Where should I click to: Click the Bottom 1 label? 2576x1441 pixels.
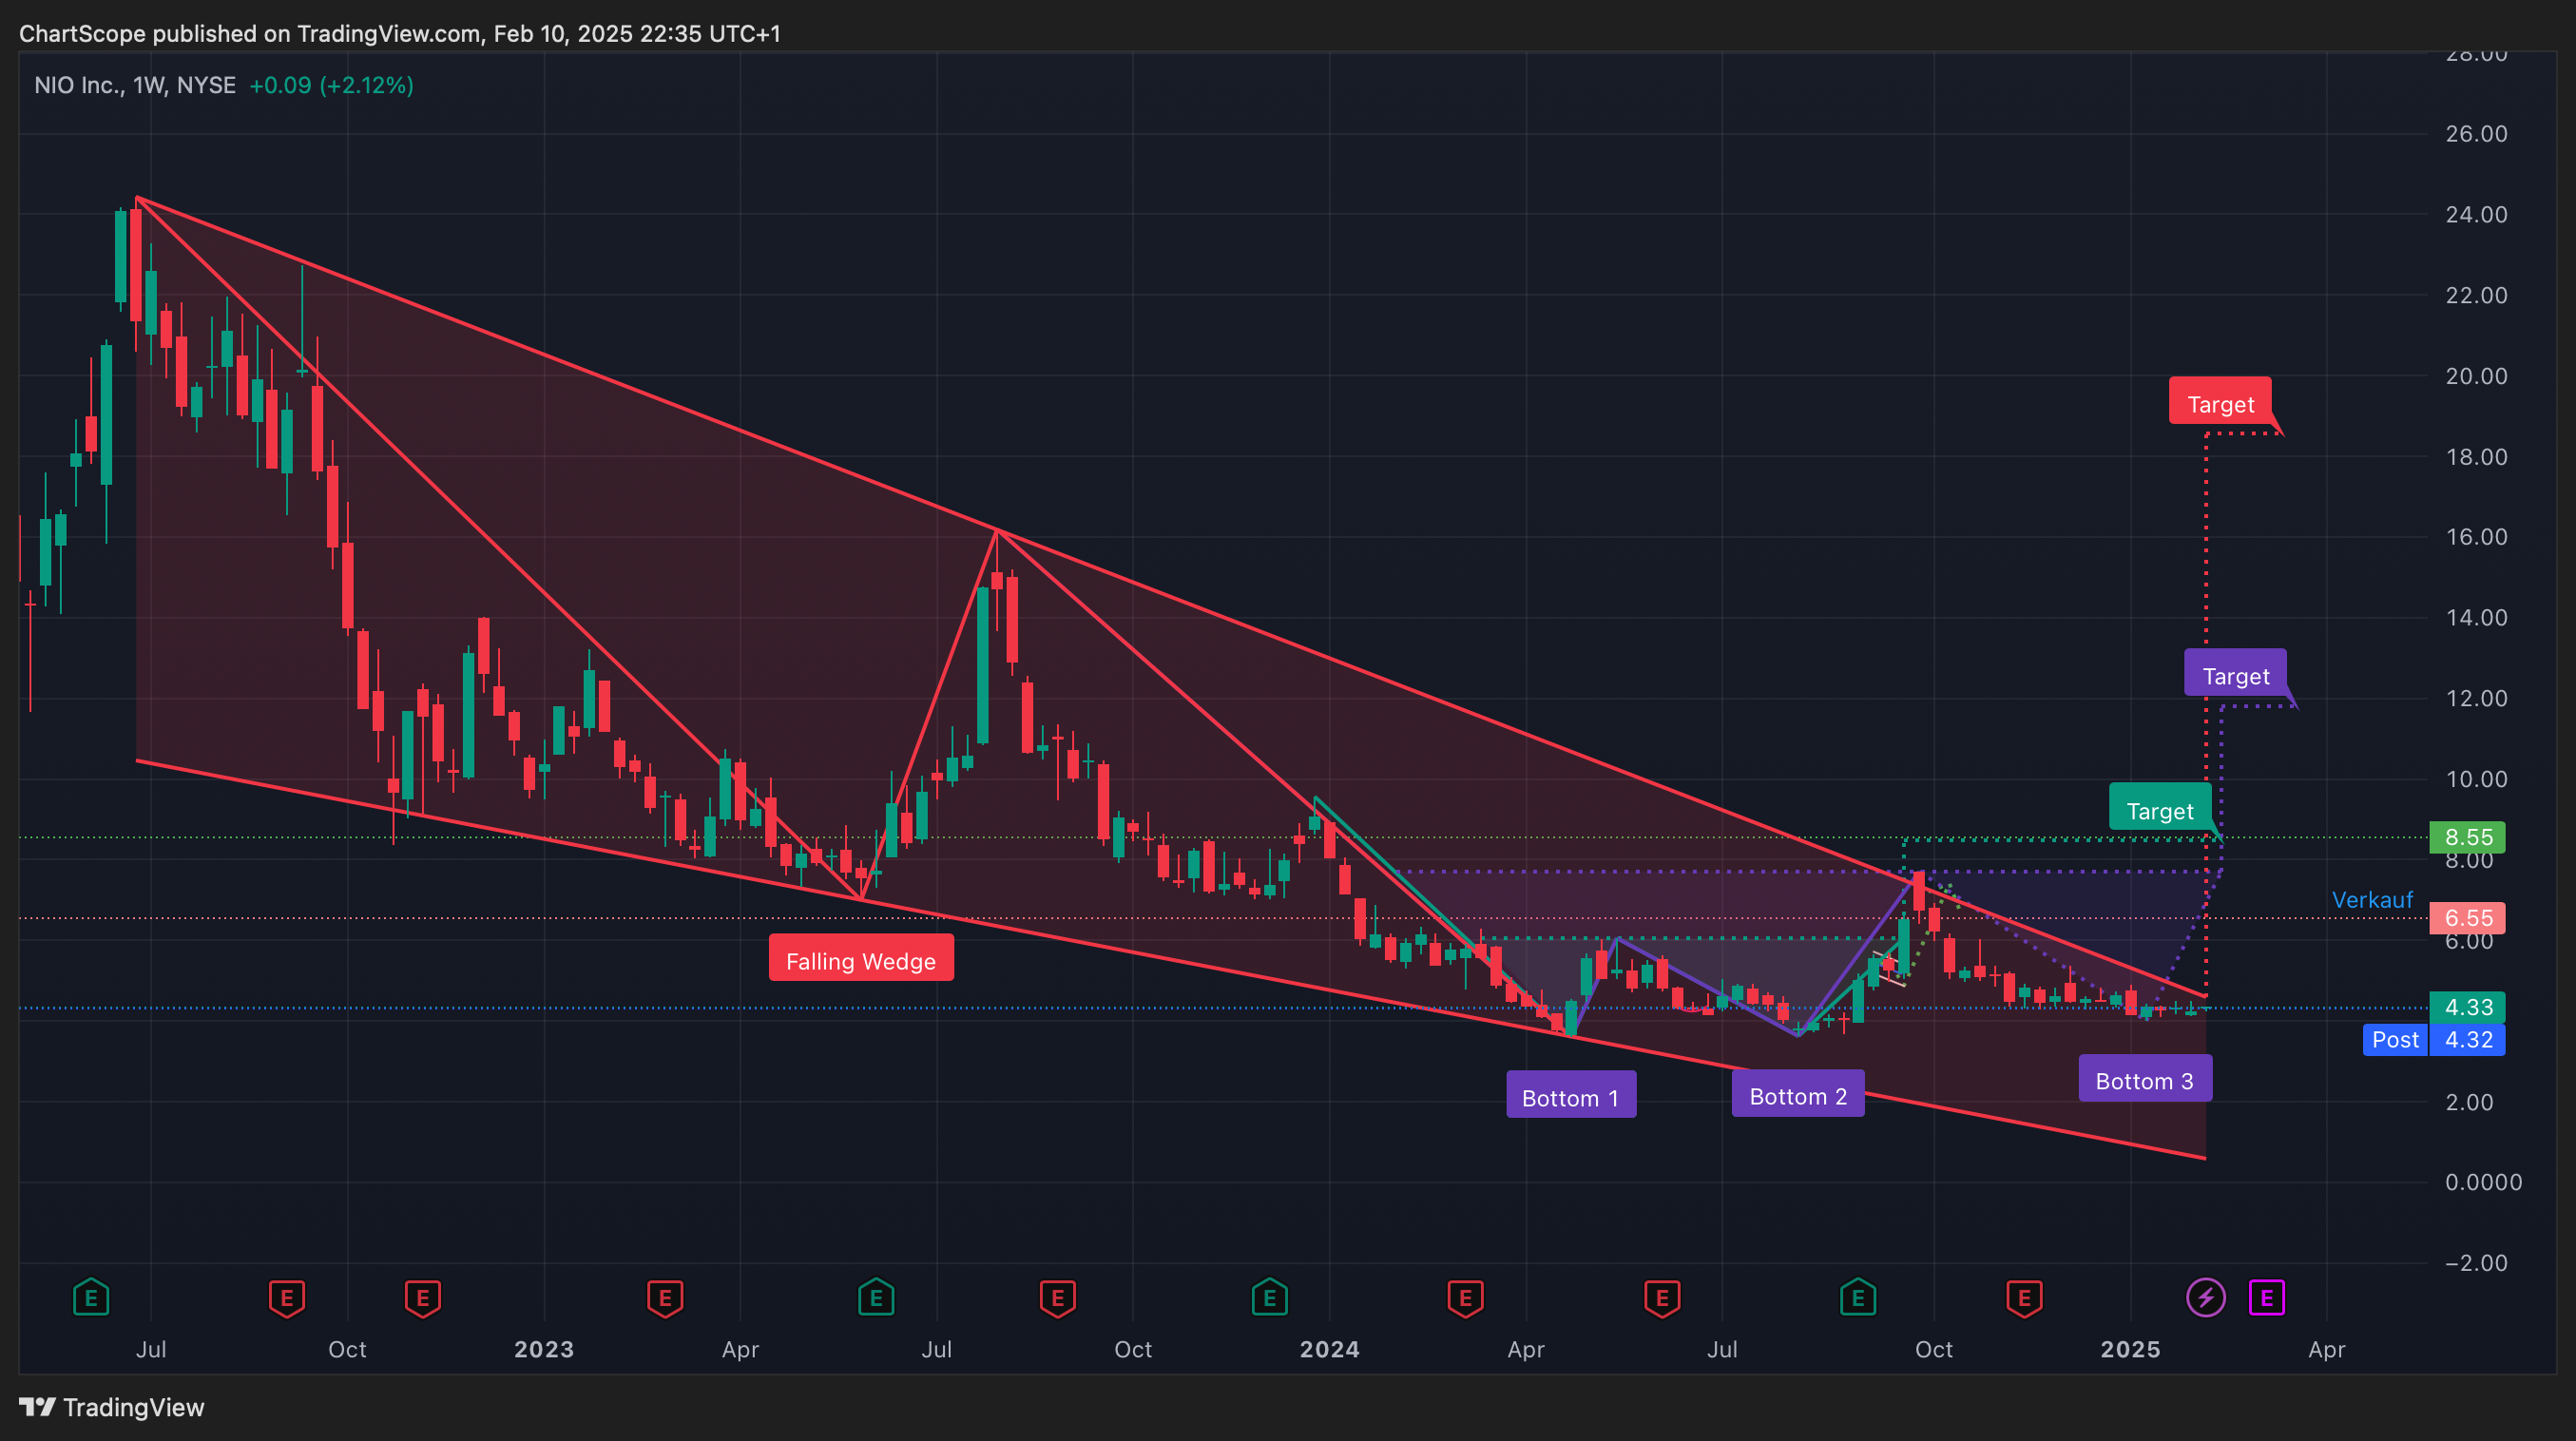tap(1570, 1097)
